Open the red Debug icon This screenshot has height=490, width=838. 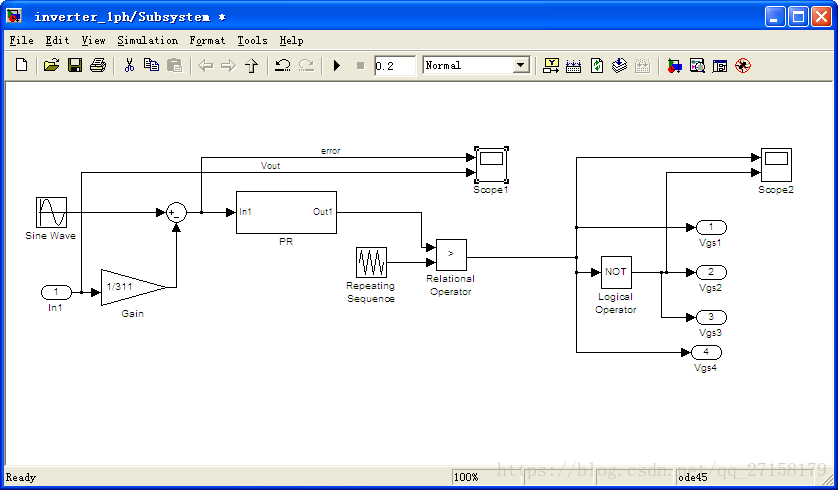(x=743, y=66)
